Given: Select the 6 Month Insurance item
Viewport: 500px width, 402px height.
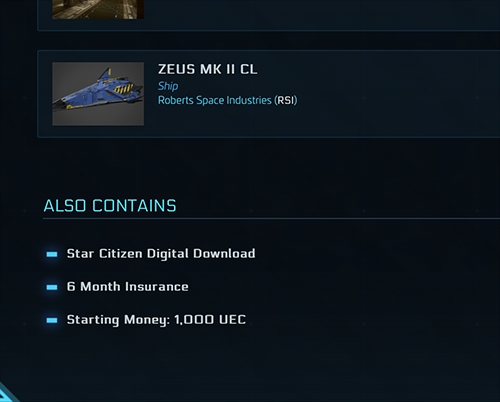Looking at the screenshot, I should coord(128,287).
